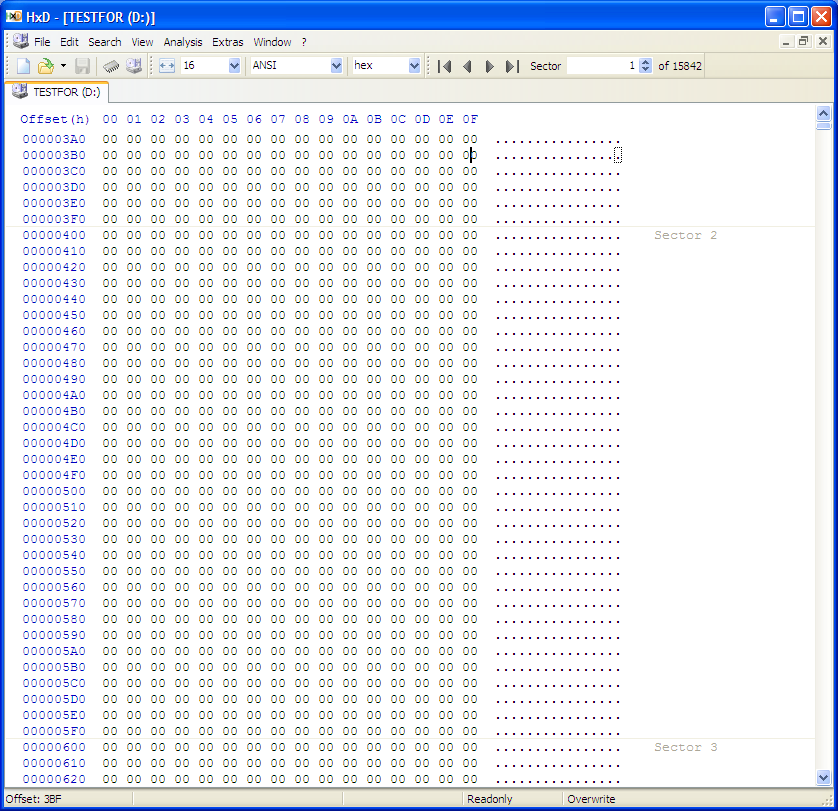Click the vertical scrollbar down arrow
This screenshot has height=811, width=838.
click(824, 778)
